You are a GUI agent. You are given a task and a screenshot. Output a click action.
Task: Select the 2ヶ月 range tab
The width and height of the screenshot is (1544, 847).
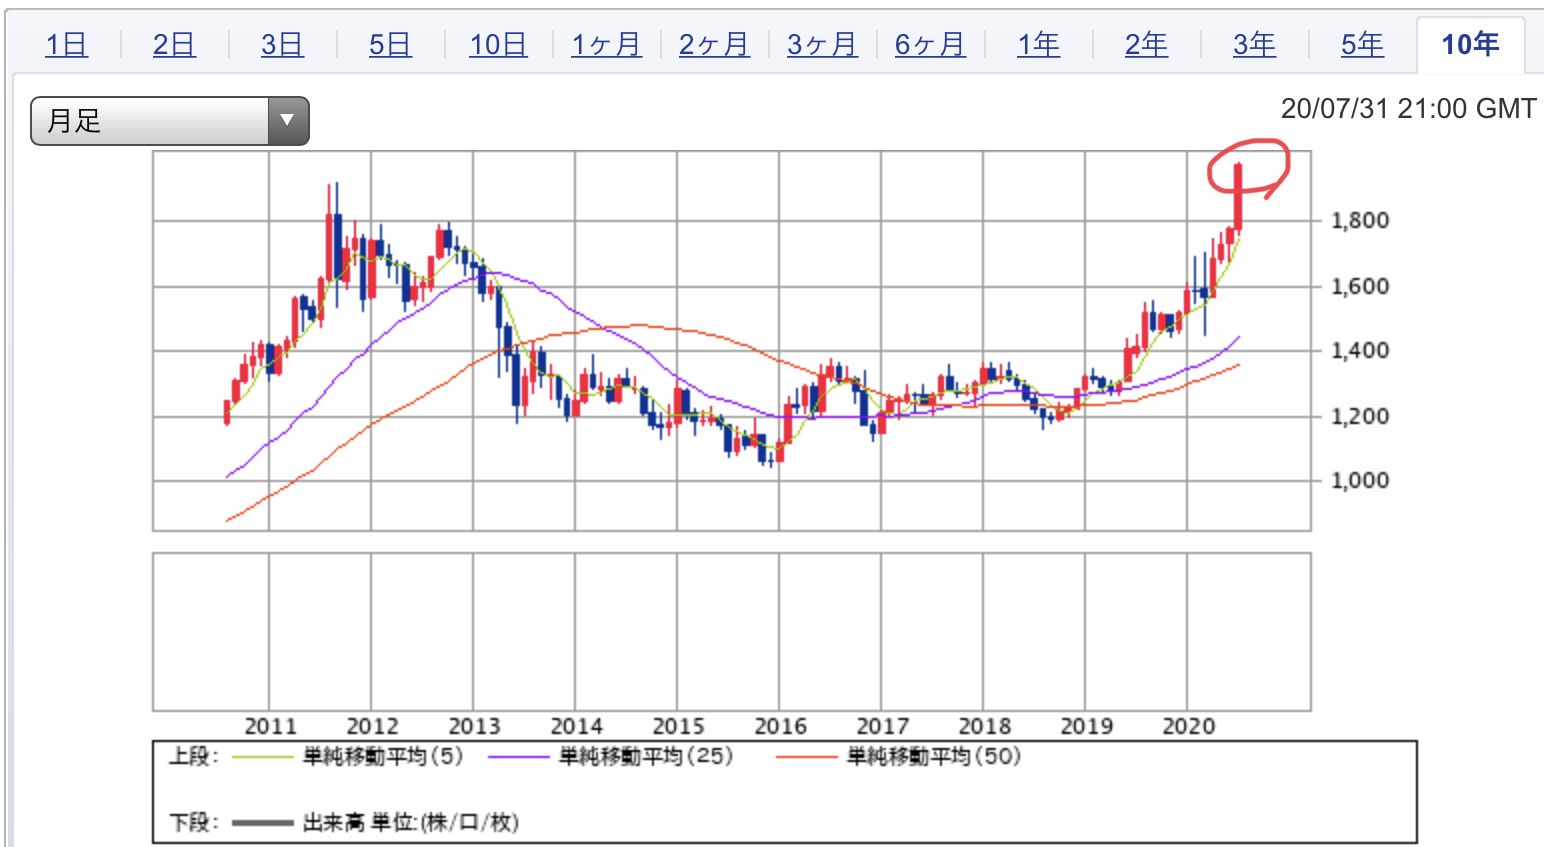714,44
